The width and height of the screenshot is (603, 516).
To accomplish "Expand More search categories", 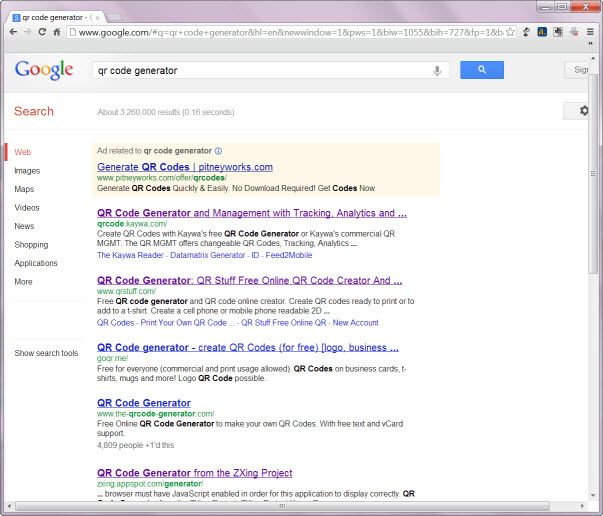I will pyautogui.click(x=23, y=281).
